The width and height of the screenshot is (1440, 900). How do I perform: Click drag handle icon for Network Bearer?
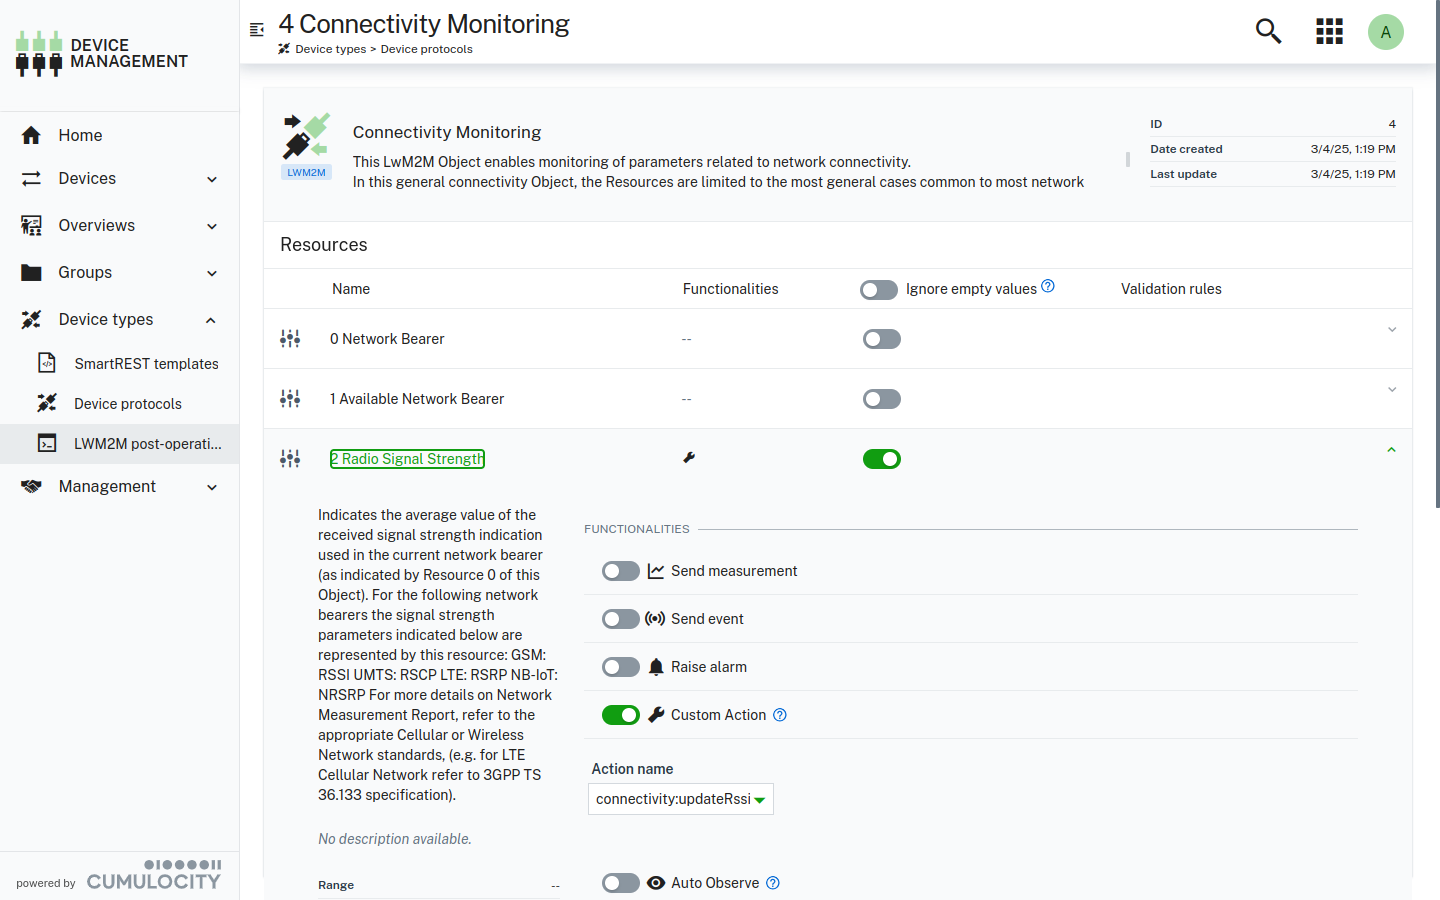tap(290, 339)
